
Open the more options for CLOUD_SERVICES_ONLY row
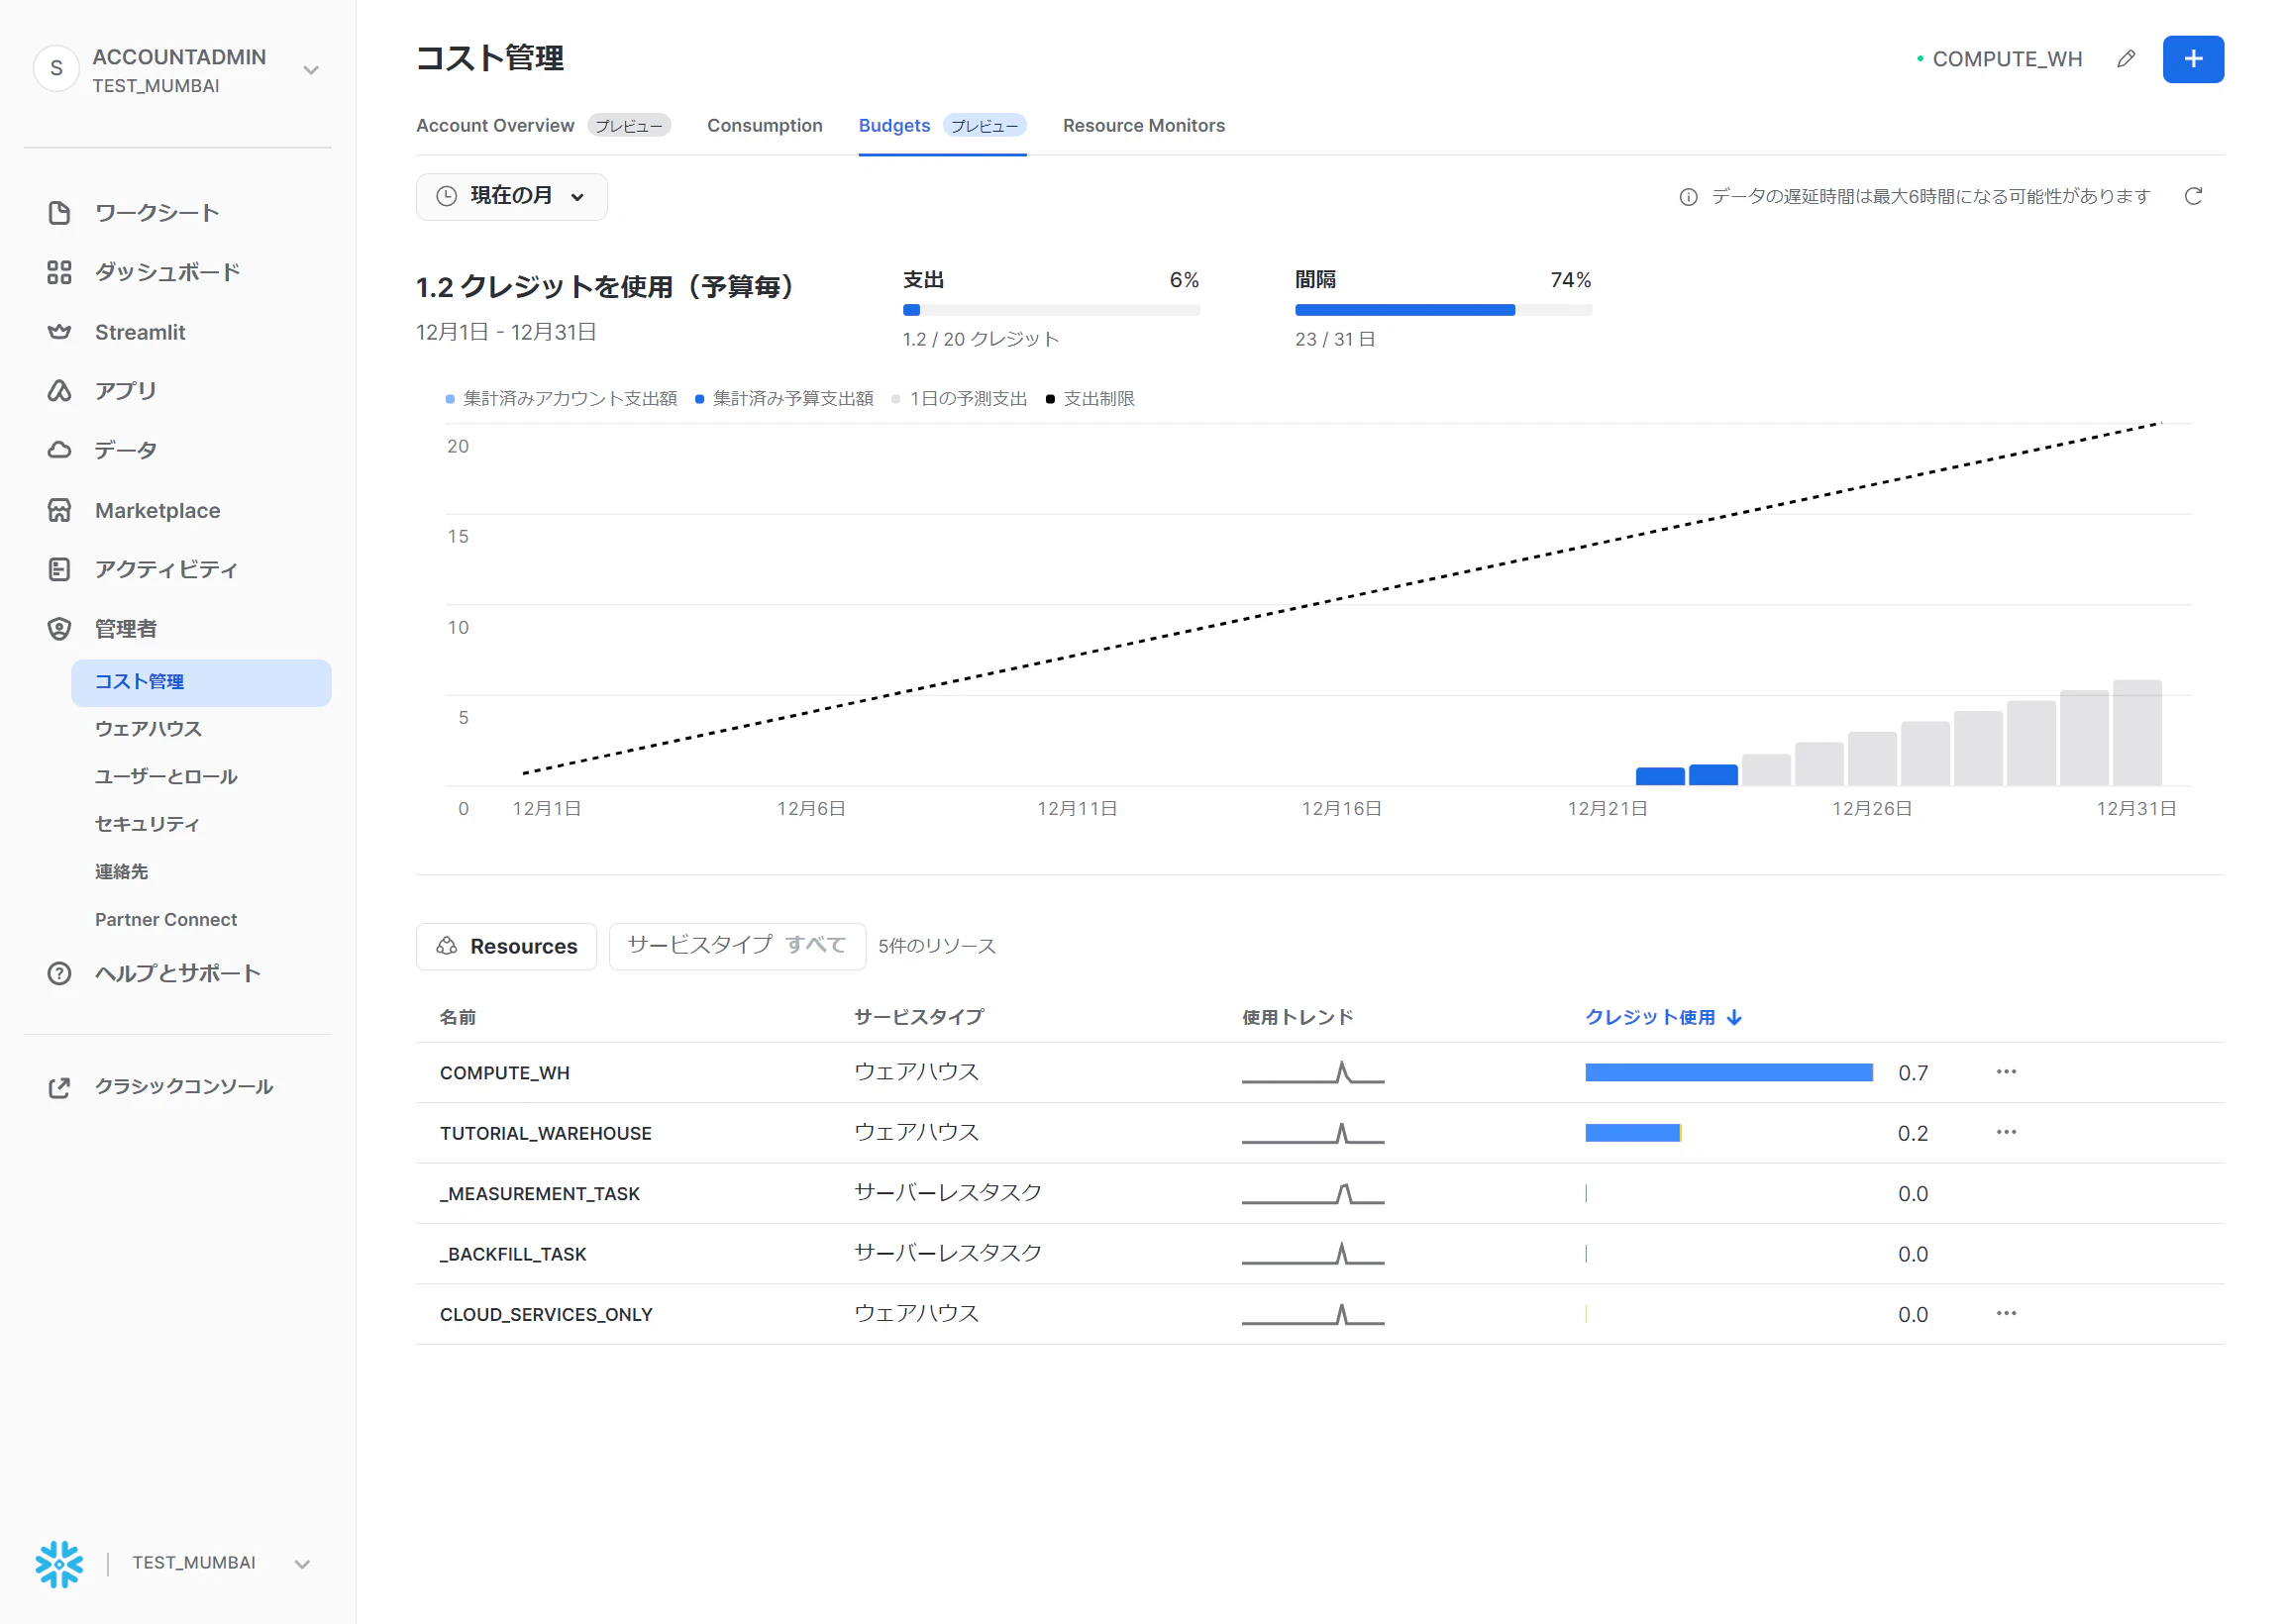2006,1313
